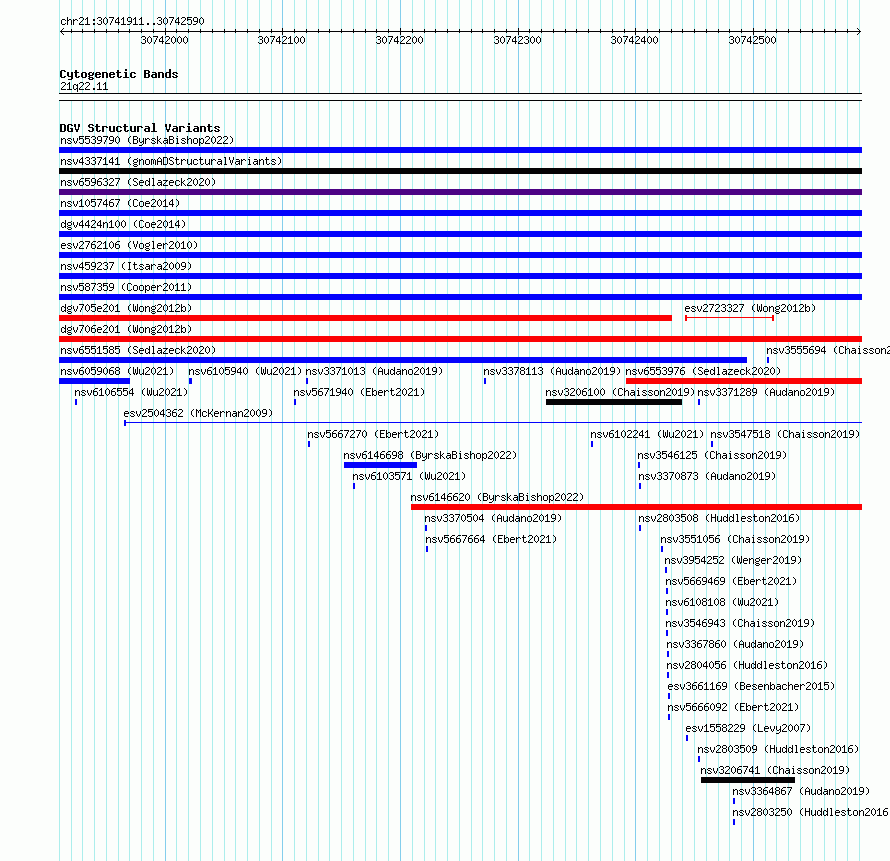Select the red dgv705e201 Wong2012b bar

tap(366, 318)
